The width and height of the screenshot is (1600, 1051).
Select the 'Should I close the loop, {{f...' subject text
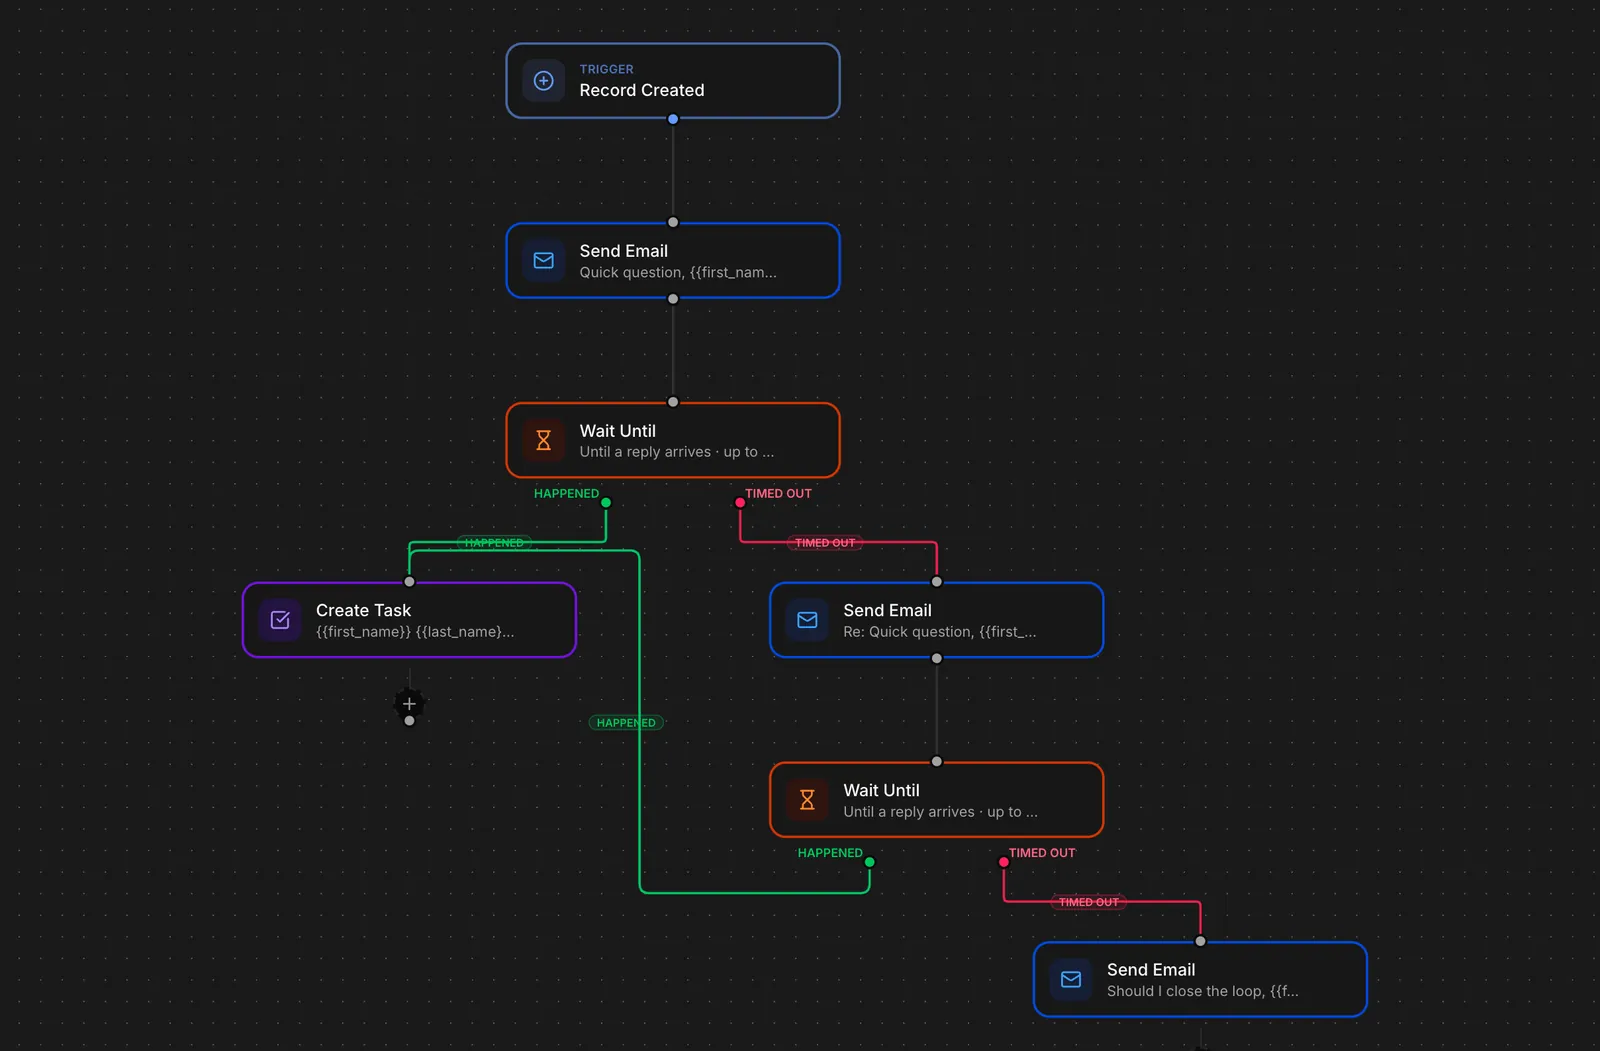coord(1203,991)
